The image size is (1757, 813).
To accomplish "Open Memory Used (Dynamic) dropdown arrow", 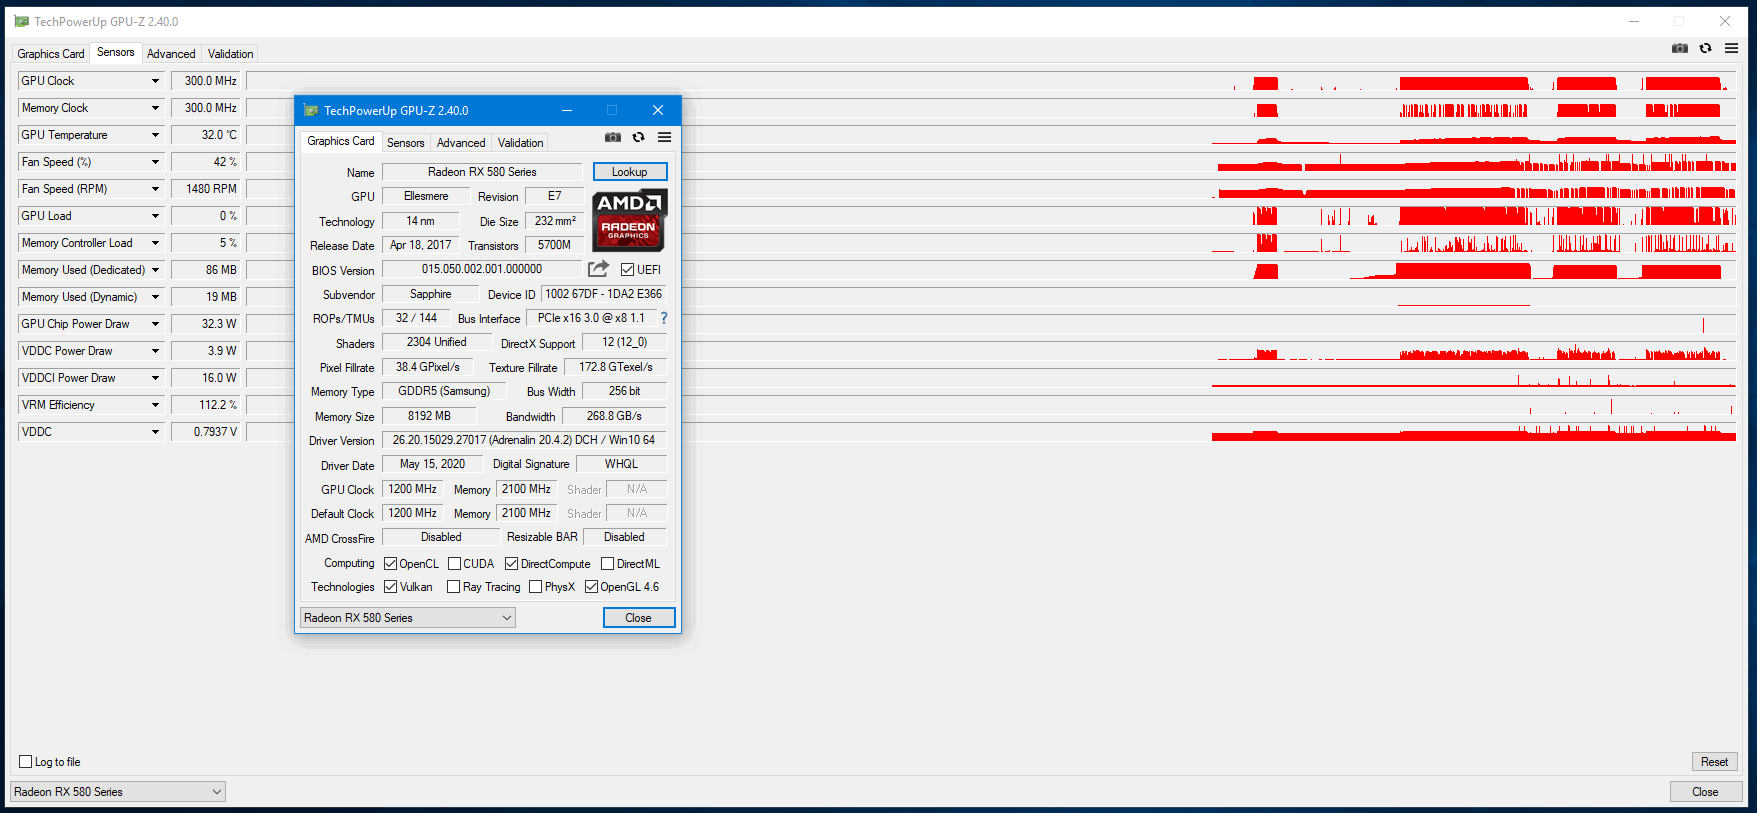I will click(155, 297).
